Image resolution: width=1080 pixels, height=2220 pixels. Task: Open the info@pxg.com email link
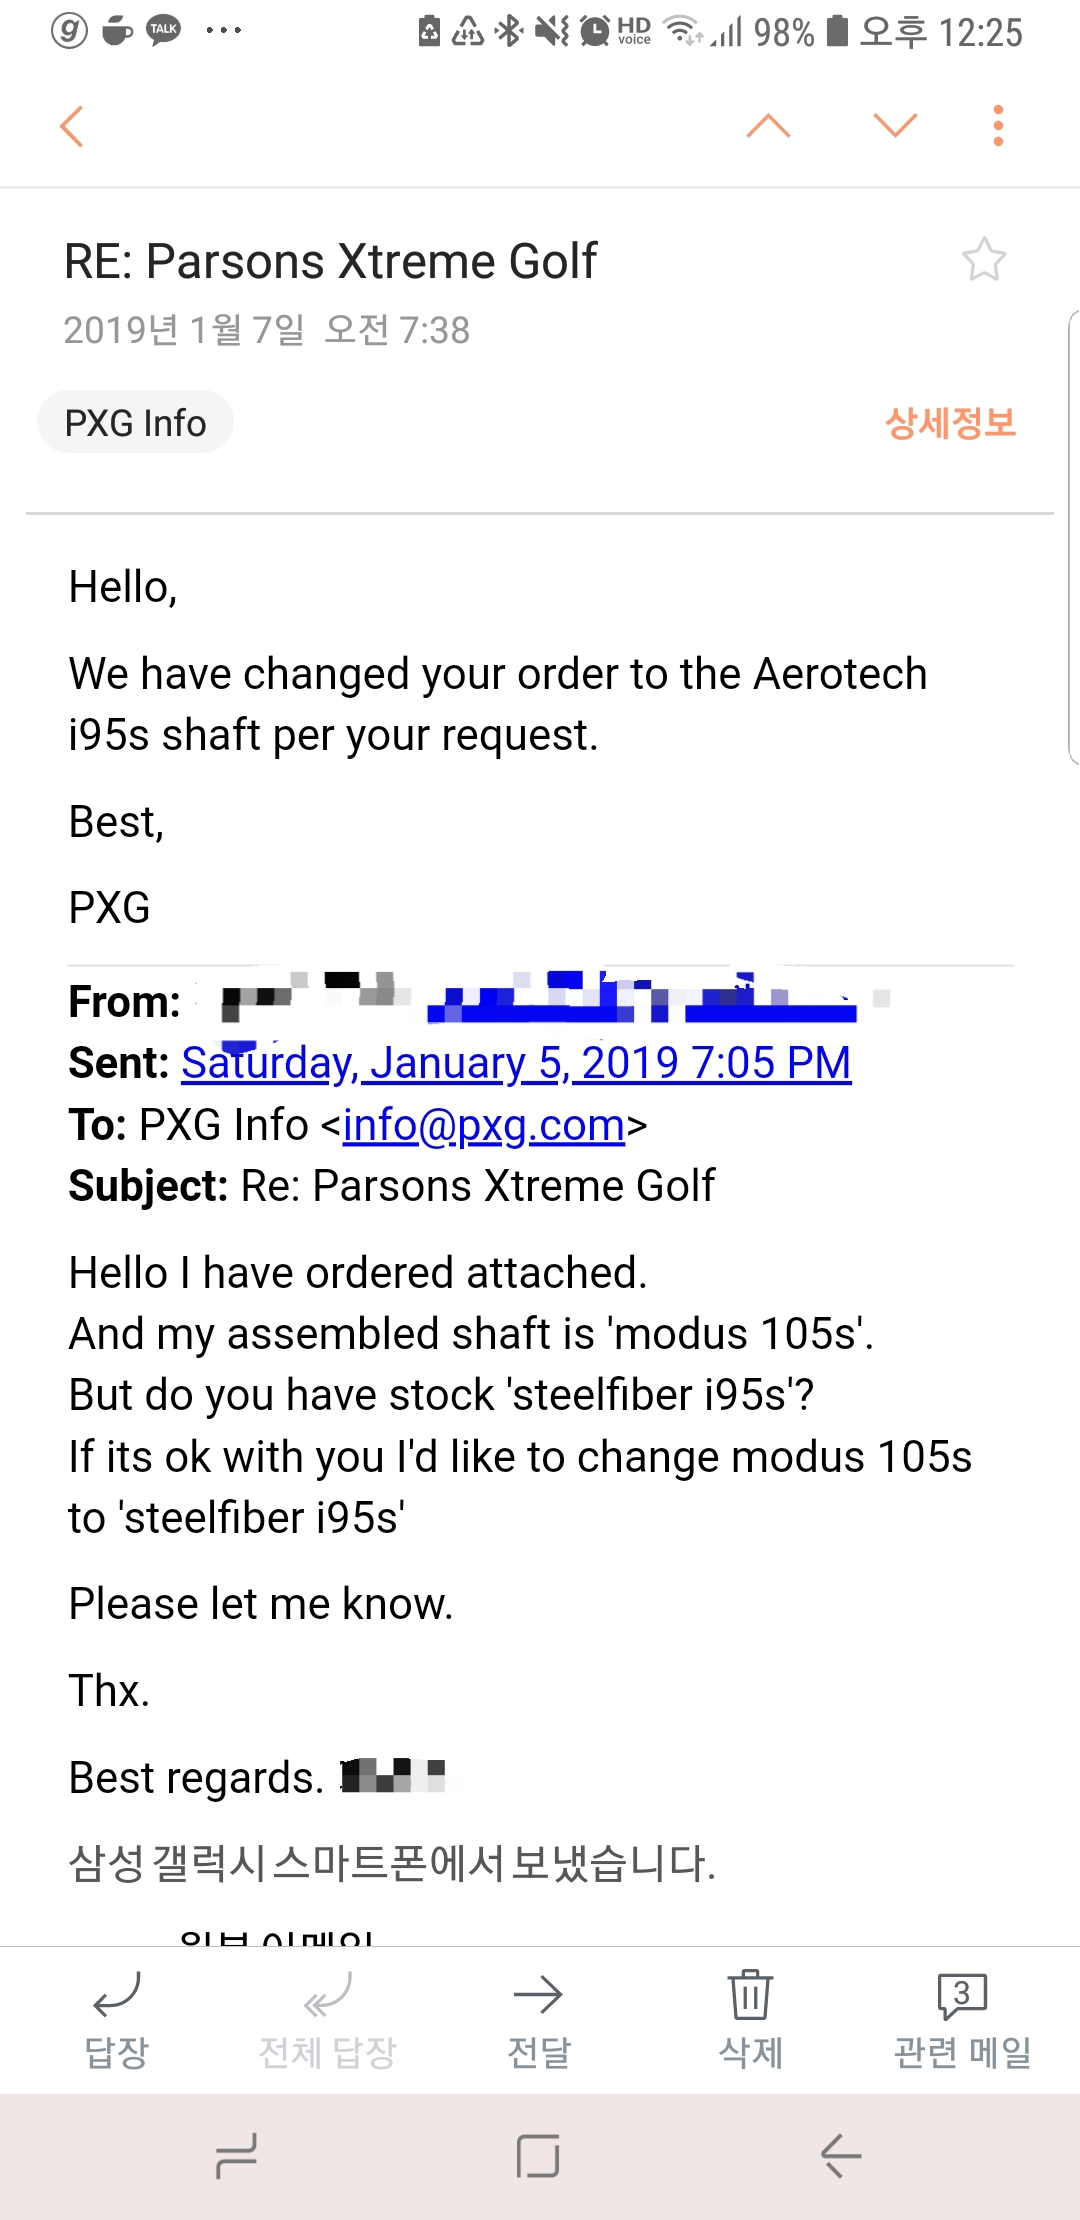click(484, 1126)
